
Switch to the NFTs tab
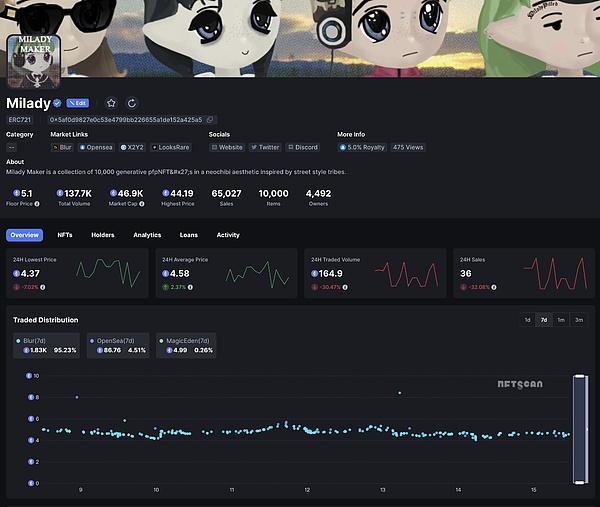65,235
